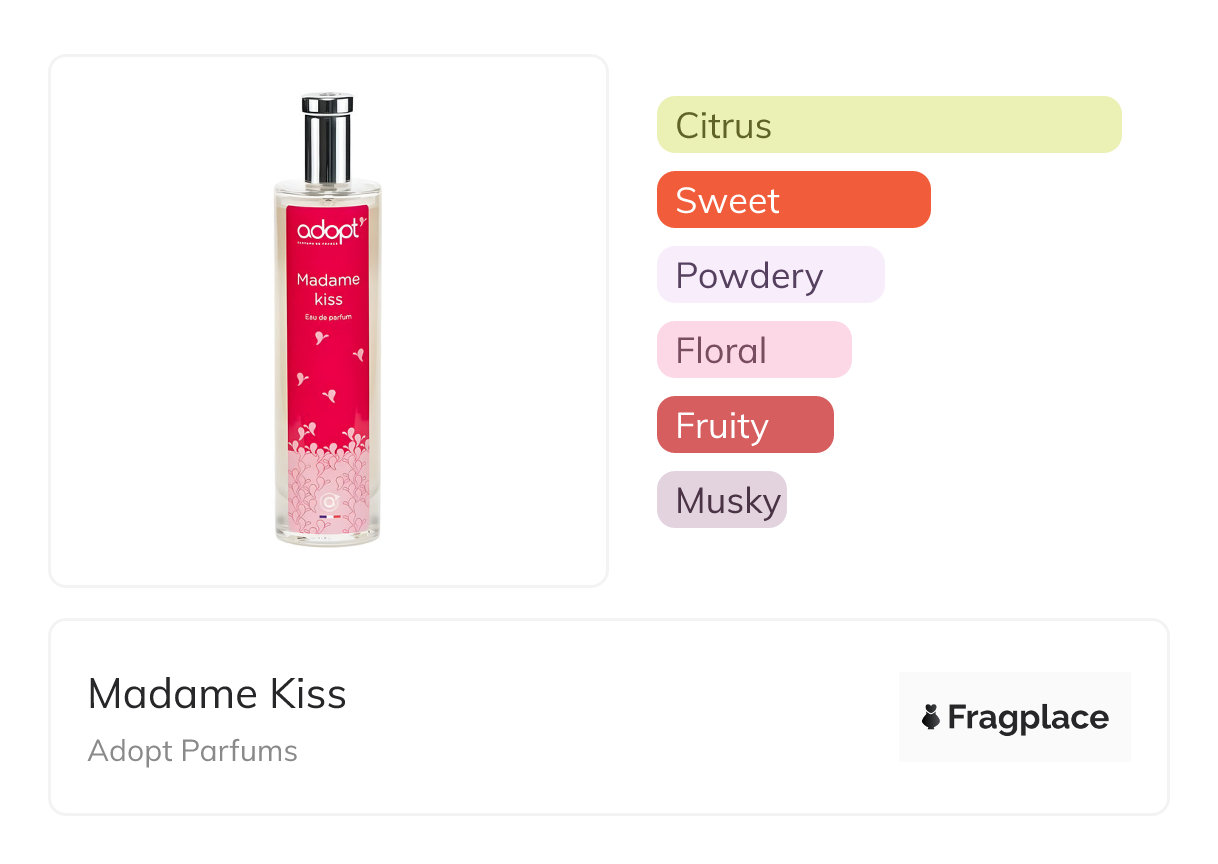The height and width of the screenshot is (864, 1218).
Task: Choose the Powdery accord bar
Action: (x=770, y=275)
